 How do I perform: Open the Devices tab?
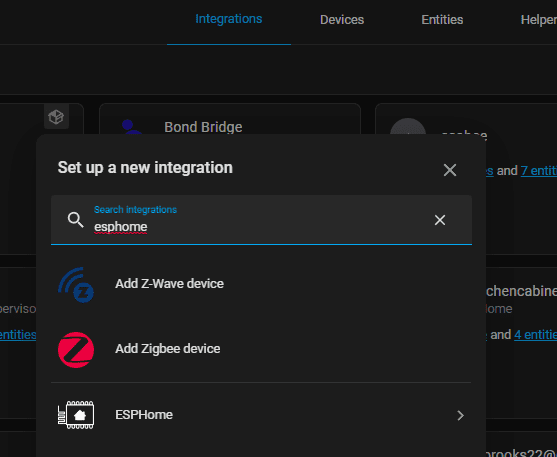(x=342, y=20)
